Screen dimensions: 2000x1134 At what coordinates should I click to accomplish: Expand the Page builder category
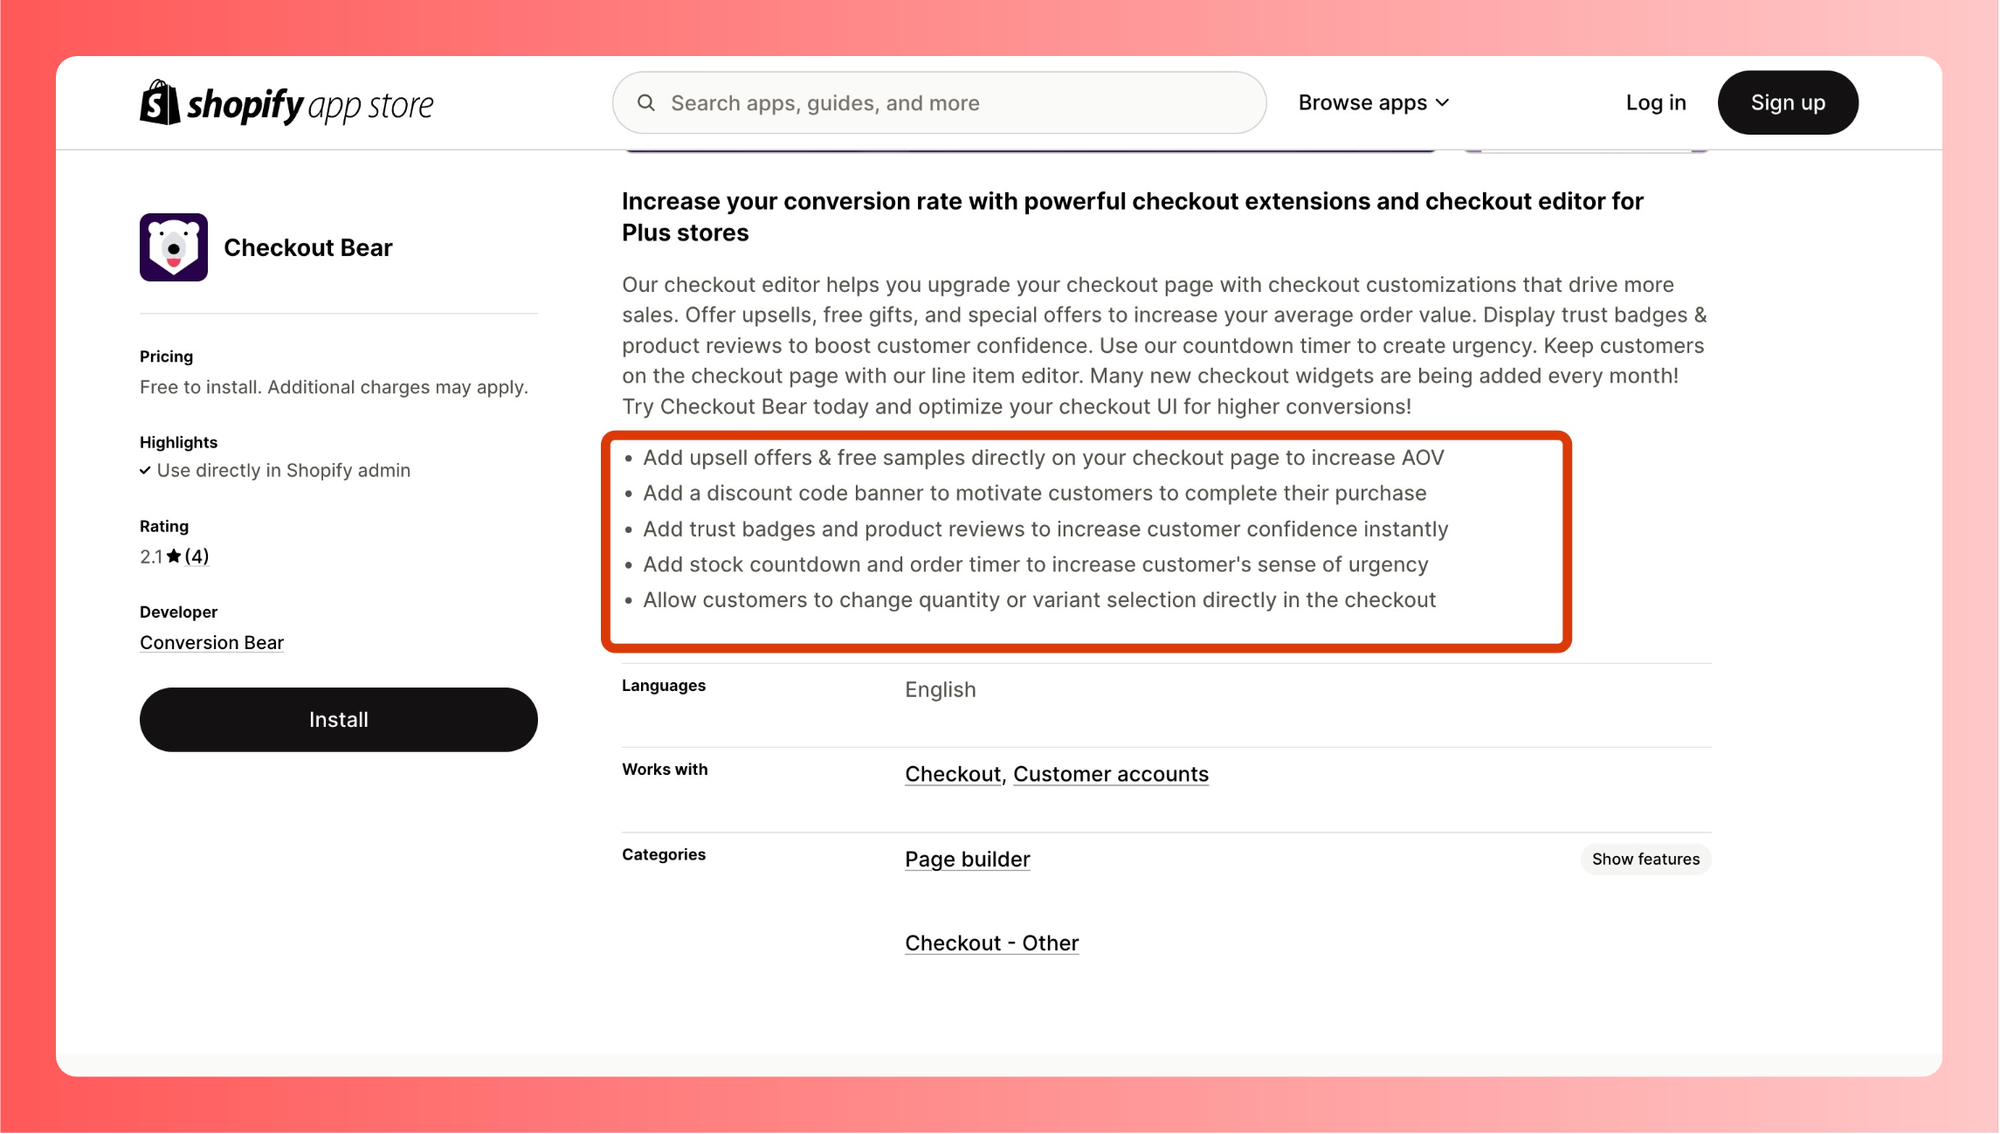coord(1646,859)
